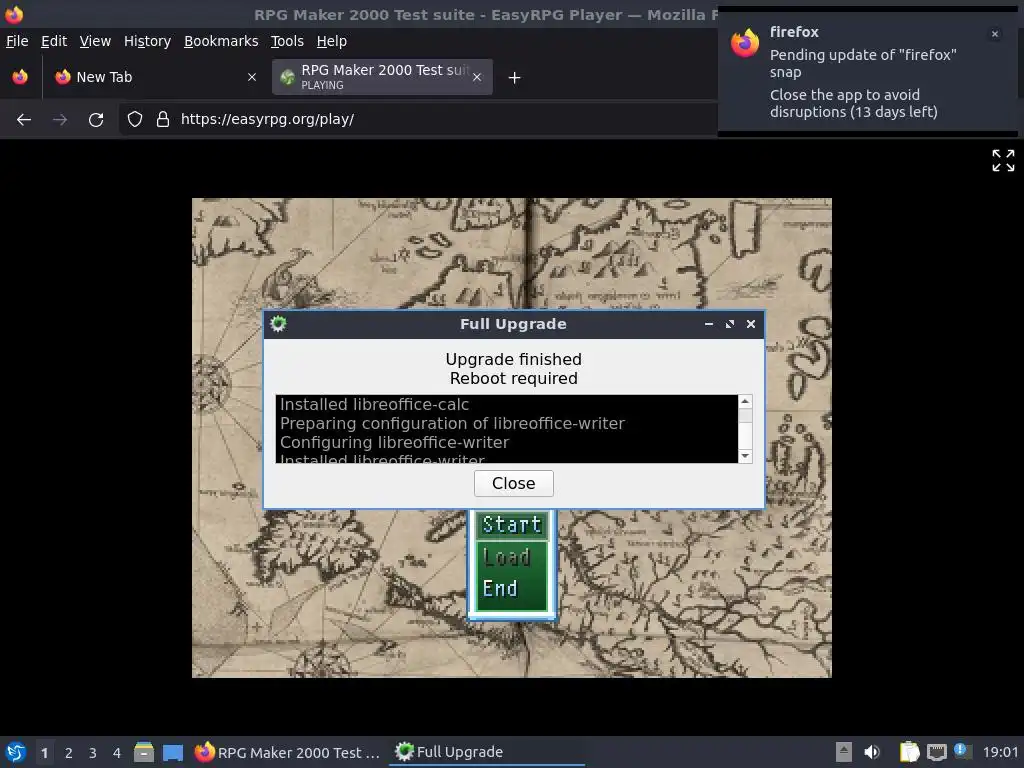Open the File menu in Firefox
Image resolution: width=1024 pixels, height=768 pixels.
pos(17,41)
